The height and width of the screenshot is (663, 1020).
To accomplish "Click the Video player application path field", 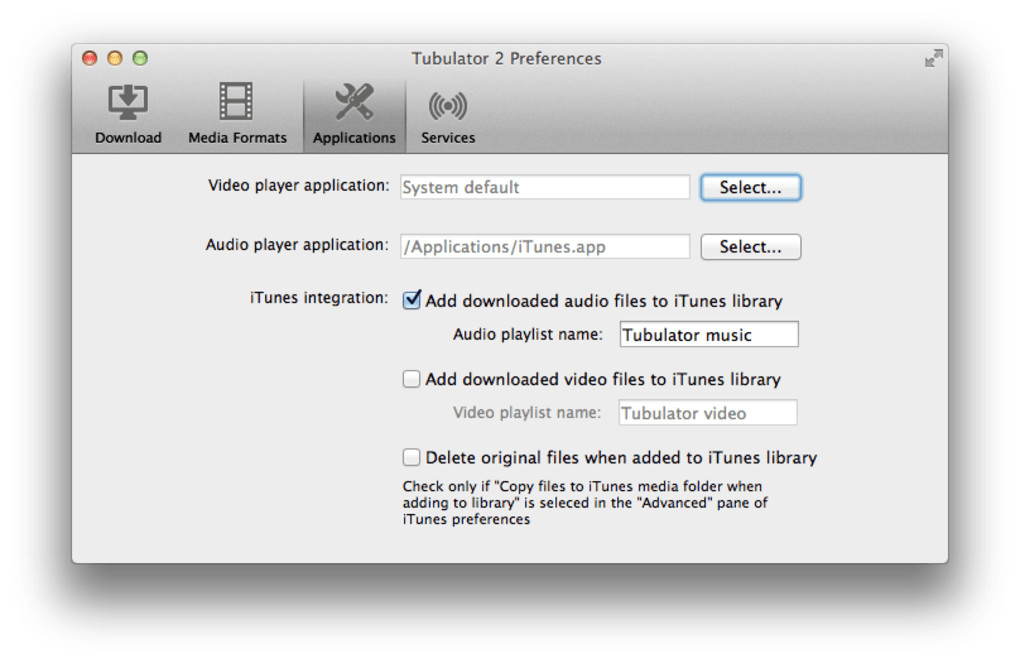I will coord(545,187).
